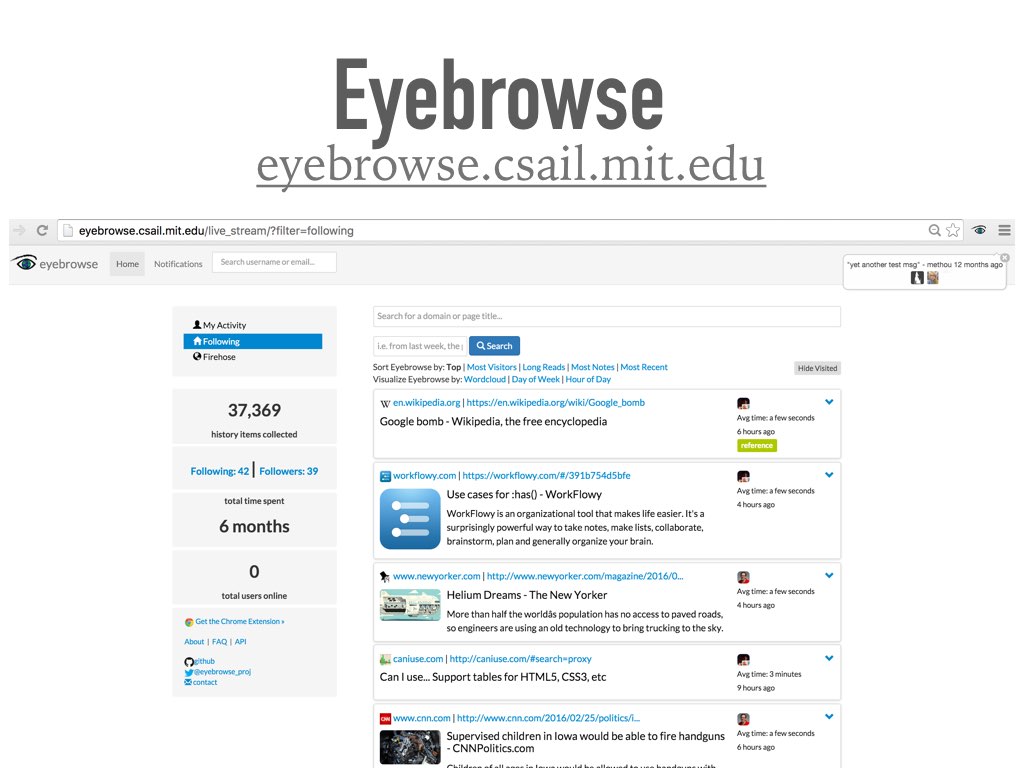Open Followers: 39 link
Image resolution: width=1024 pixels, height=768 pixels.
click(x=289, y=471)
